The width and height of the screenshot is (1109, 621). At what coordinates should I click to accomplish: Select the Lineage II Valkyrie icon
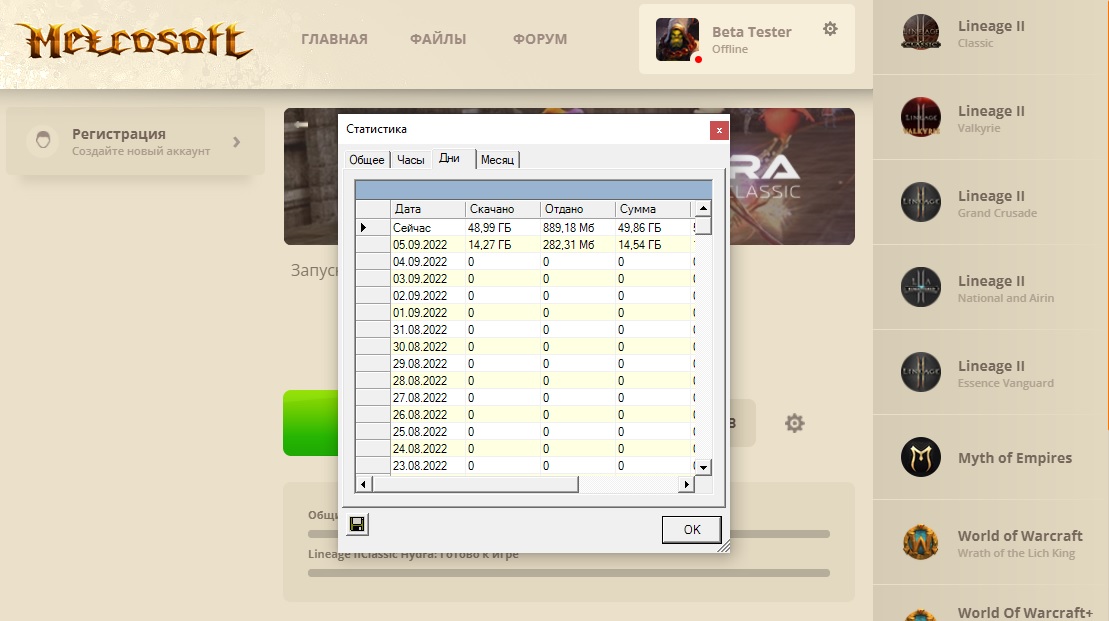(x=920, y=118)
